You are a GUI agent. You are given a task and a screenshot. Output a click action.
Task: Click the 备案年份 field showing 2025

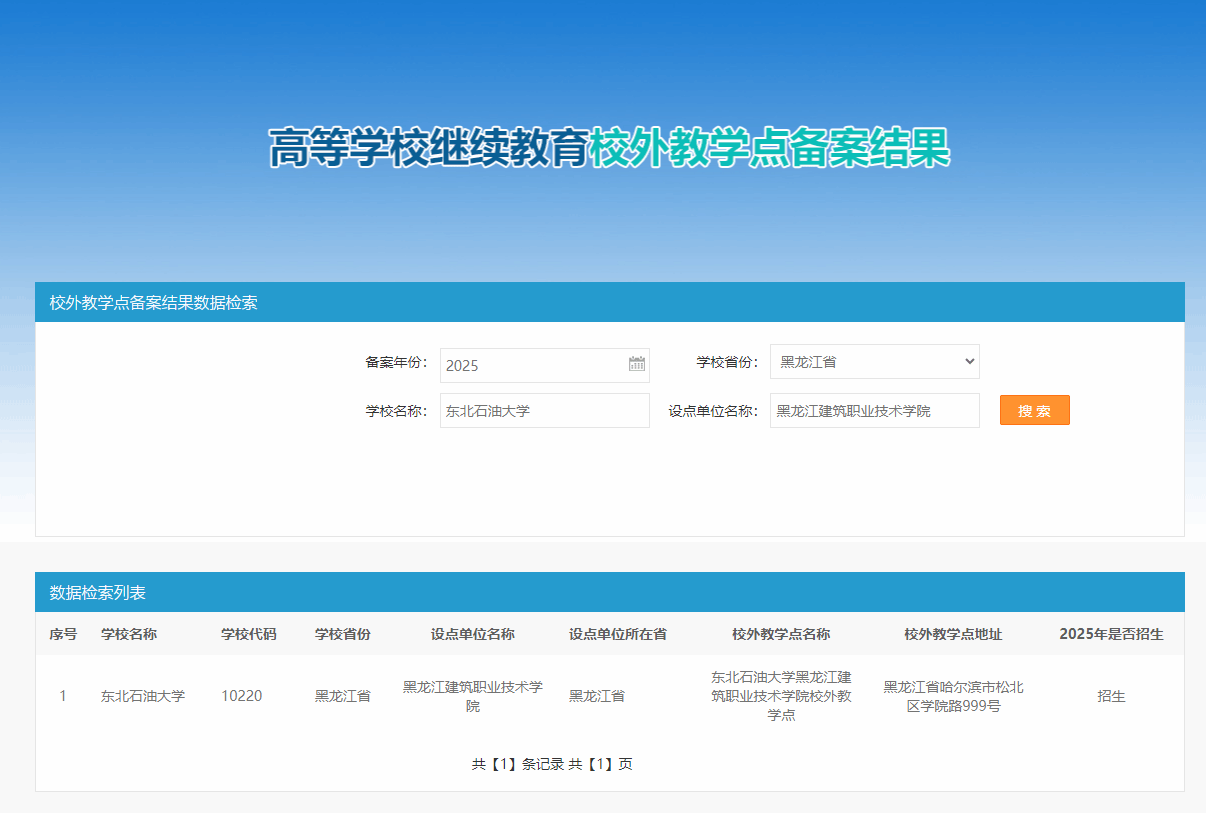[x=545, y=365]
